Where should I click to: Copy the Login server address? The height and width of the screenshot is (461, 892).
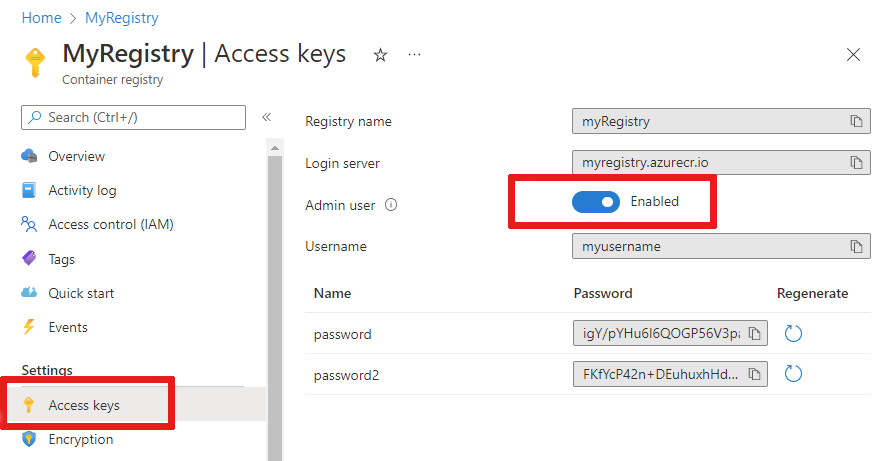coord(856,162)
